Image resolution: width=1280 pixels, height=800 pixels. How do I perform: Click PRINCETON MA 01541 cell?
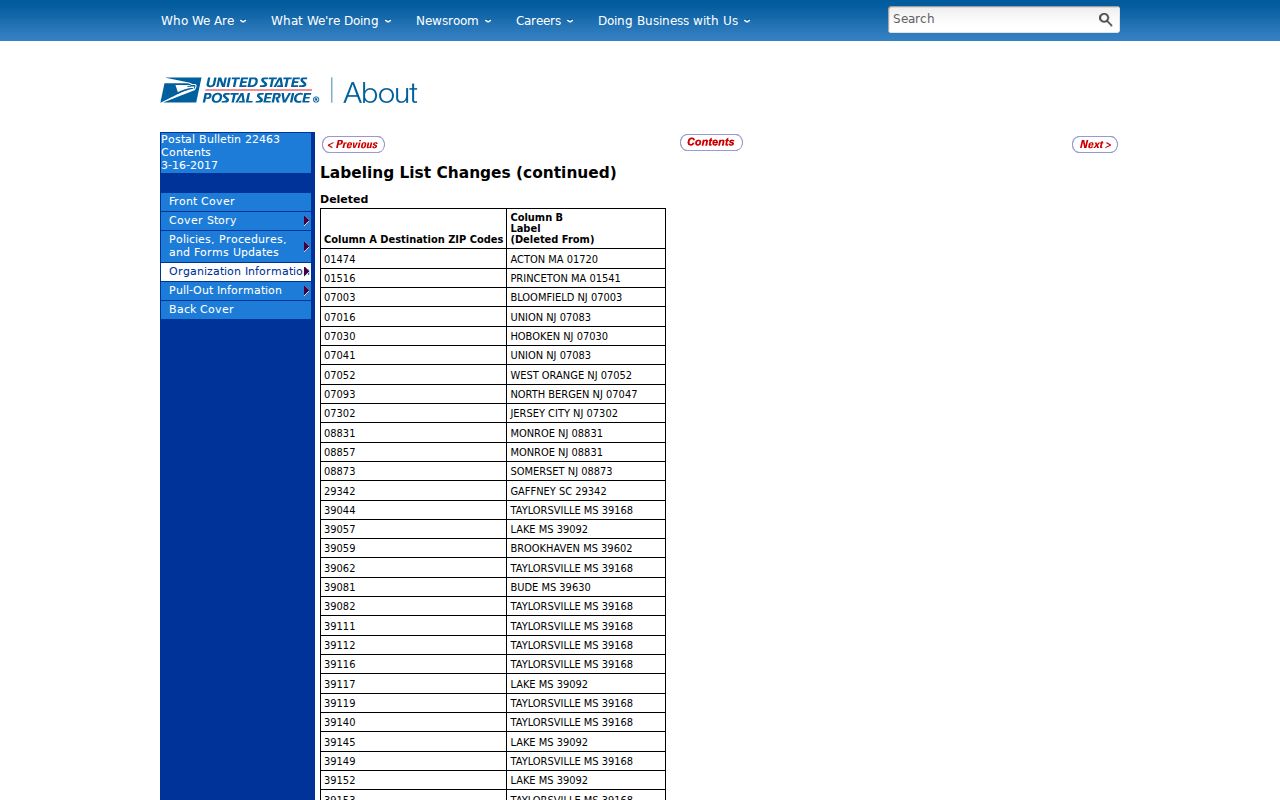pos(586,278)
